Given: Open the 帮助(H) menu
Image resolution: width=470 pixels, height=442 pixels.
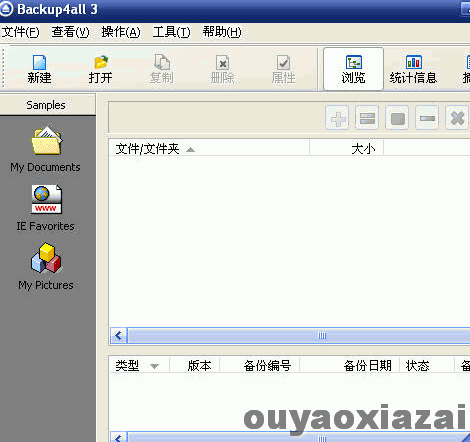Looking at the screenshot, I should click(222, 32).
